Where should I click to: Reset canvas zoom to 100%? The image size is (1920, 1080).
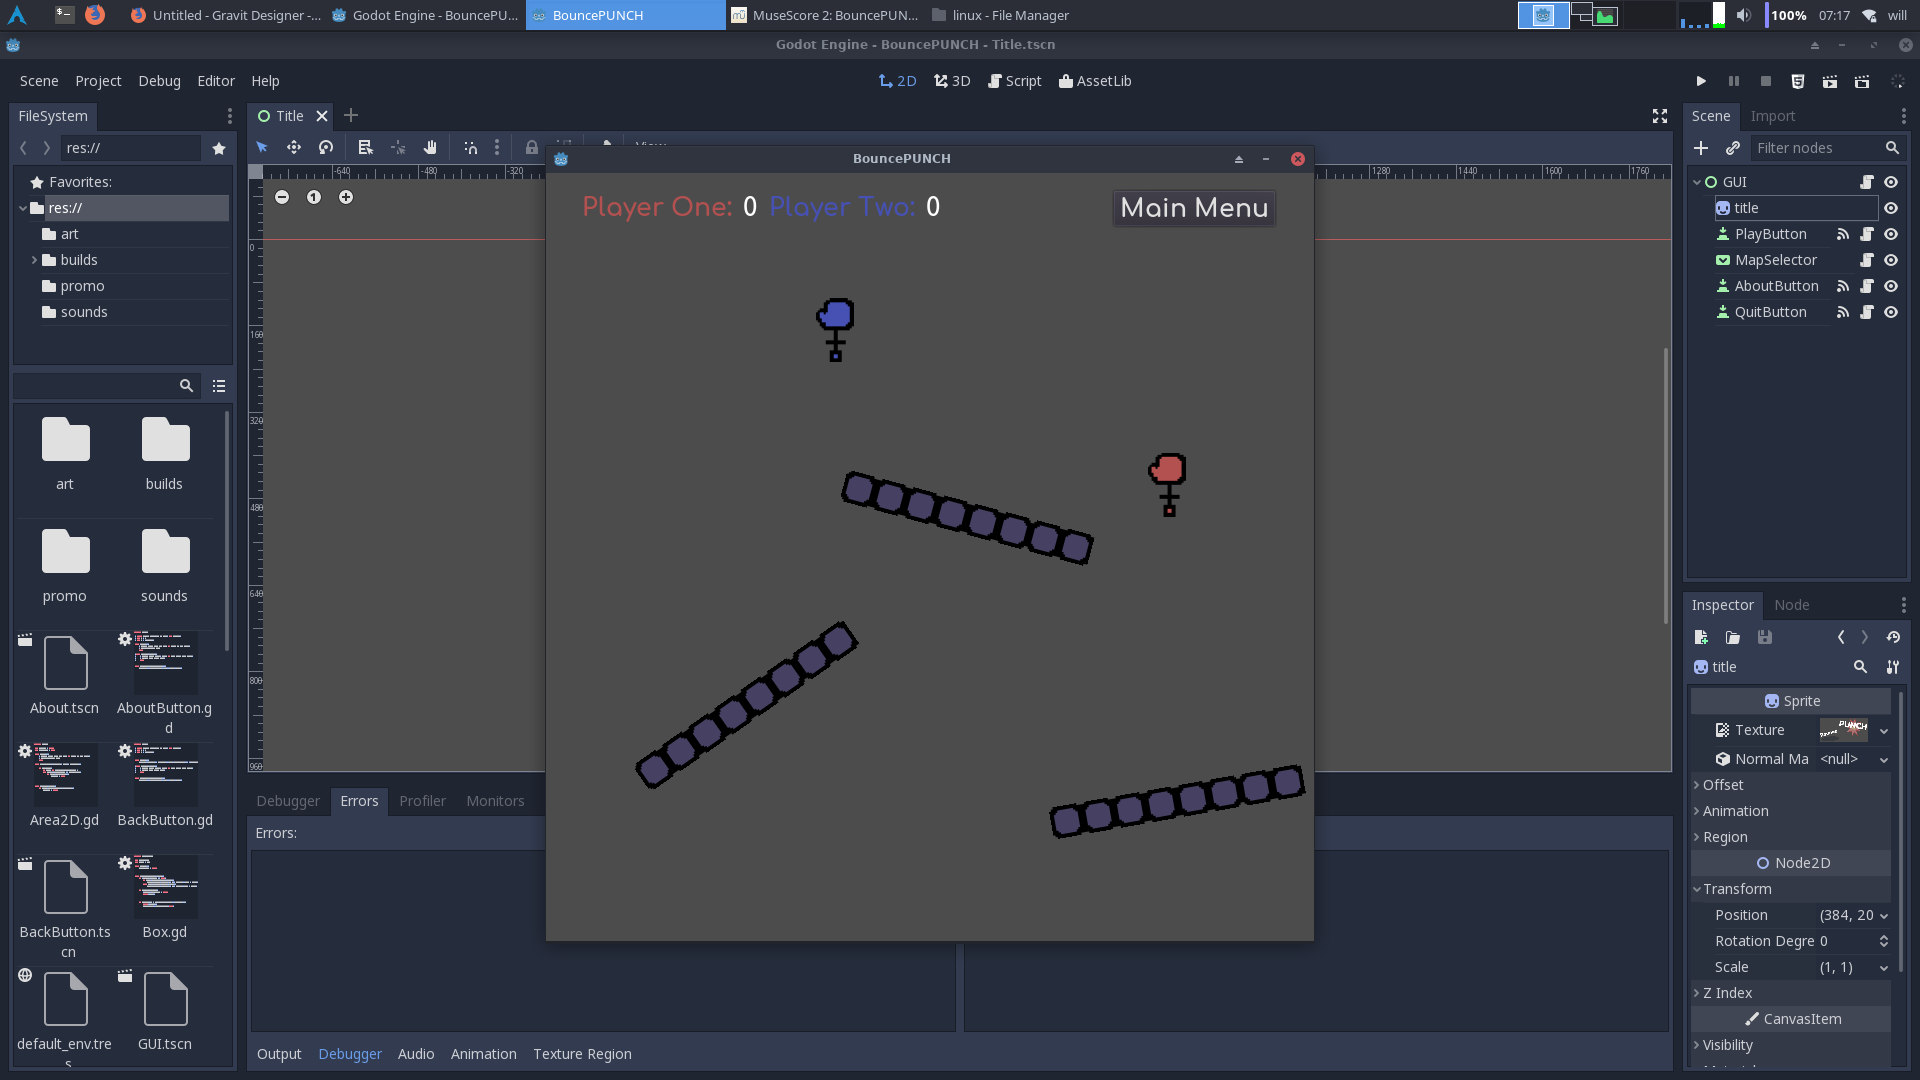[x=314, y=197]
